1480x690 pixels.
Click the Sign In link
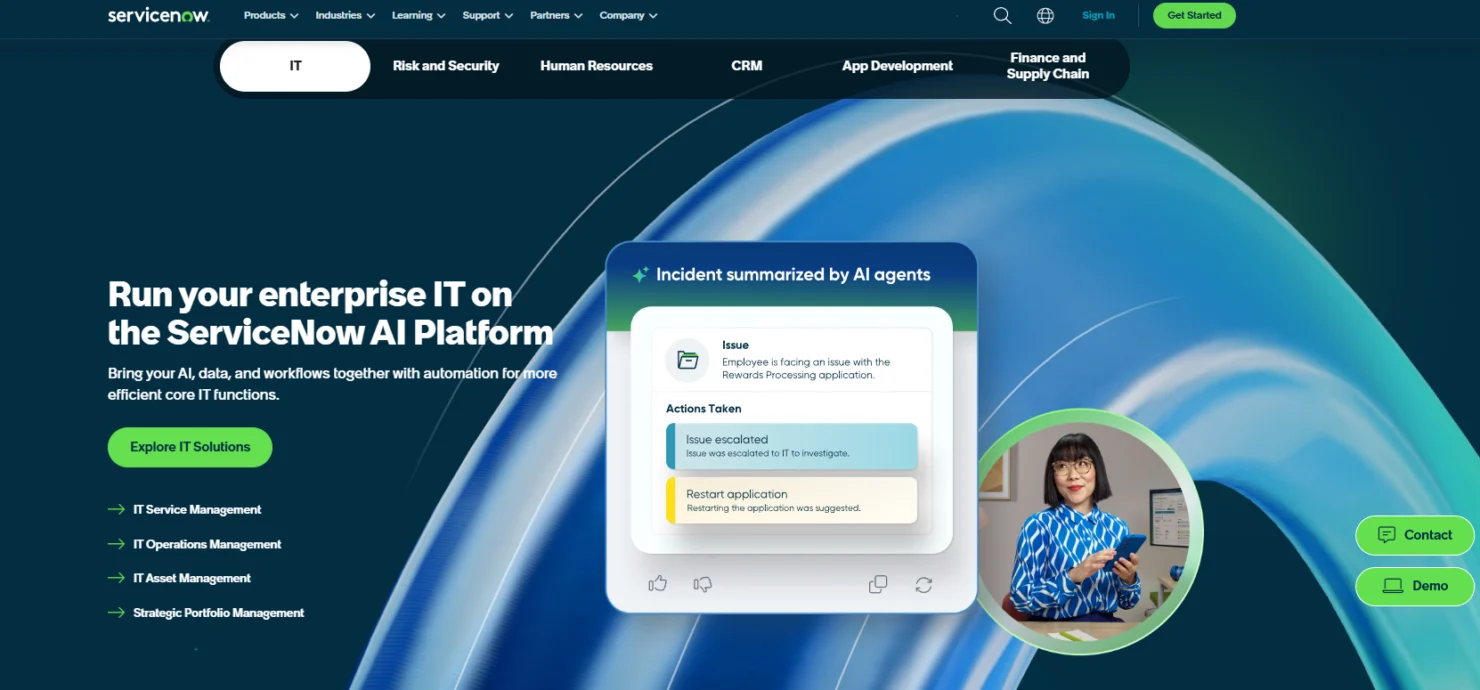[1098, 15]
